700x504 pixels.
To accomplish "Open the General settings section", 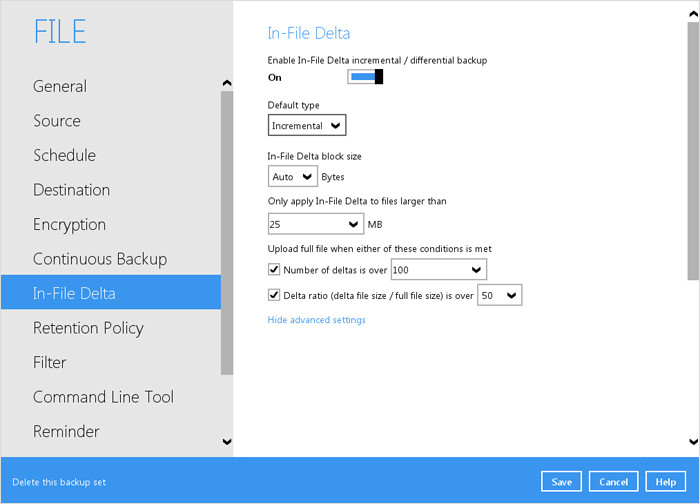I will tap(60, 86).
